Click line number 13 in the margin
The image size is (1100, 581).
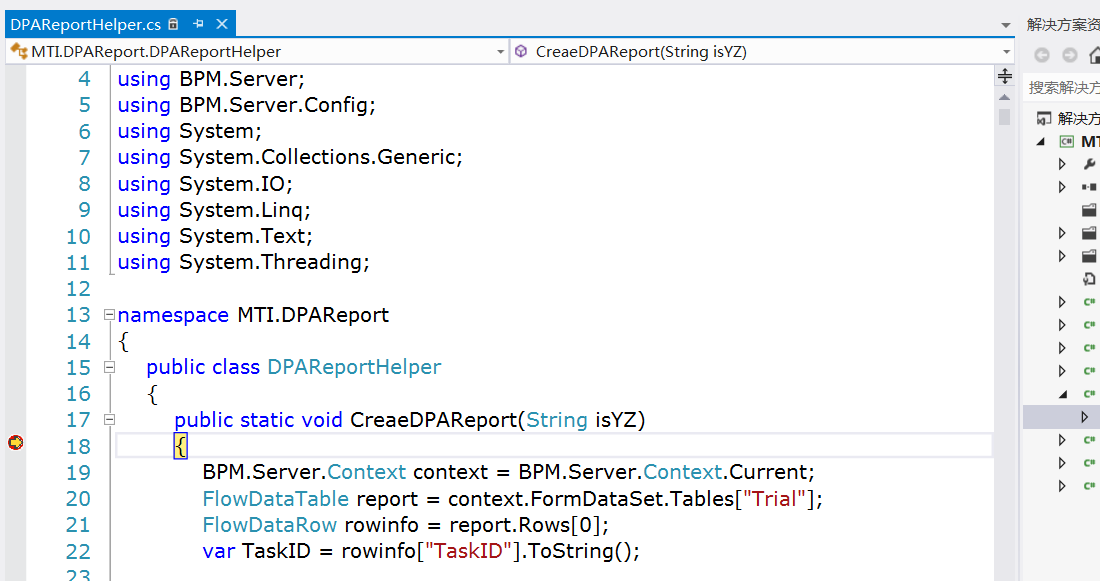[x=78, y=315]
